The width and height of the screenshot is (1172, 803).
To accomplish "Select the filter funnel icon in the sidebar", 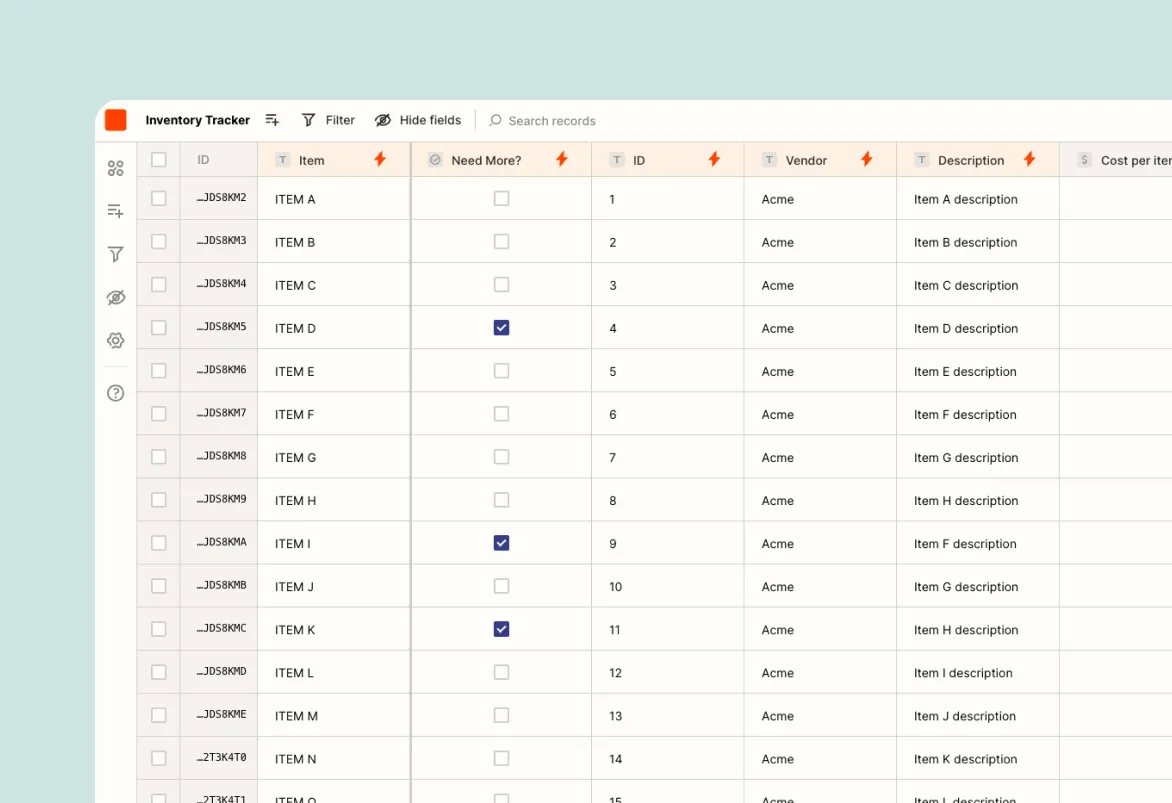I will point(115,254).
